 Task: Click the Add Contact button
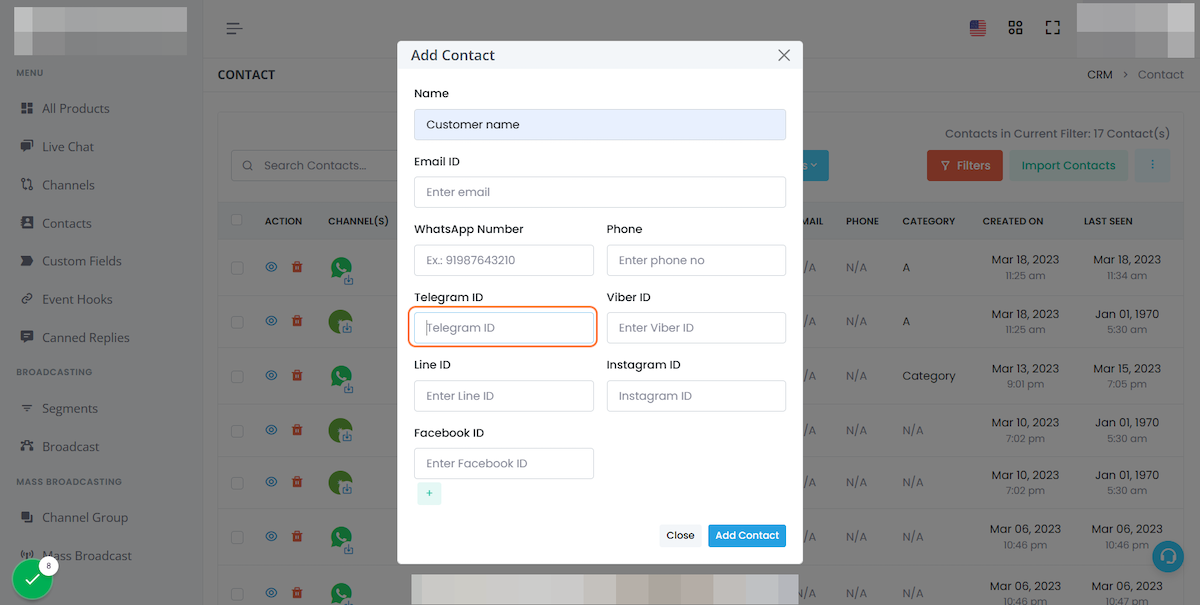point(747,536)
